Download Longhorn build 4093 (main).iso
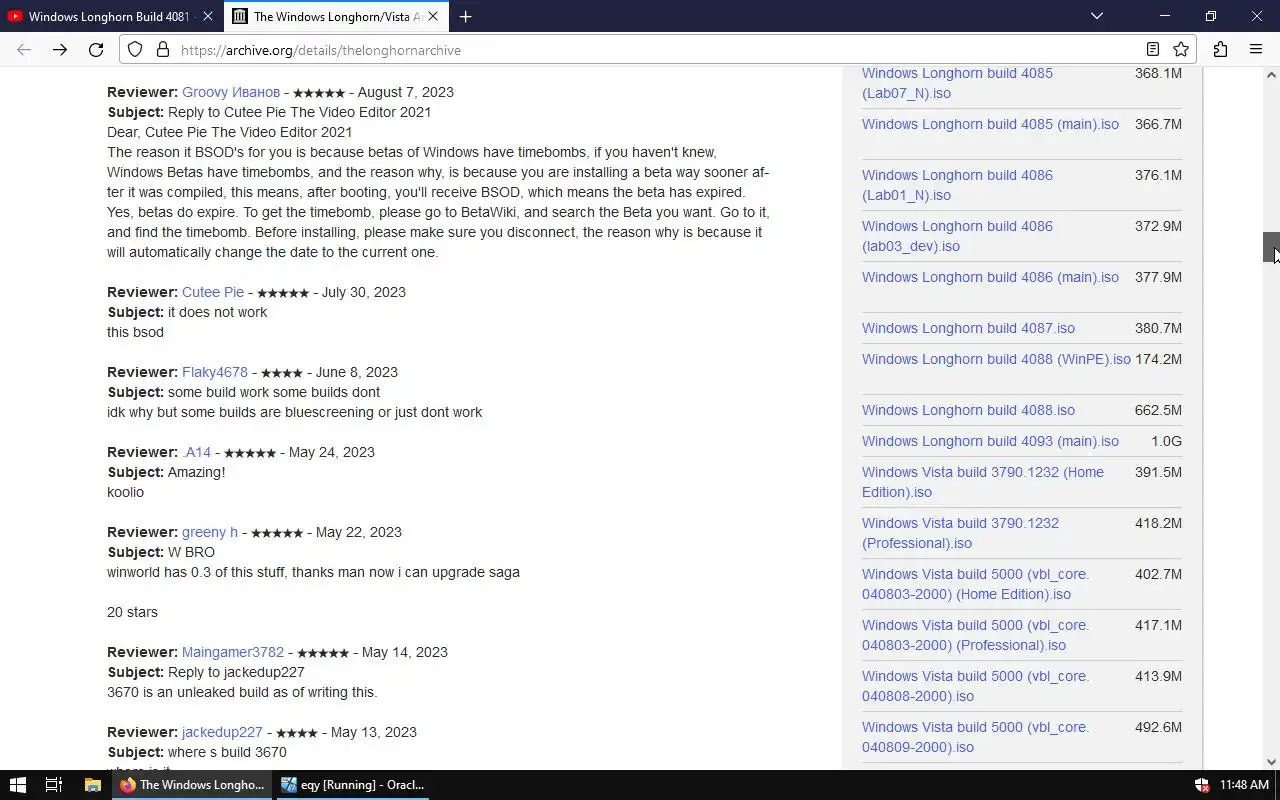This screenshot has width=1280, height=800. (x=990, y=441)
